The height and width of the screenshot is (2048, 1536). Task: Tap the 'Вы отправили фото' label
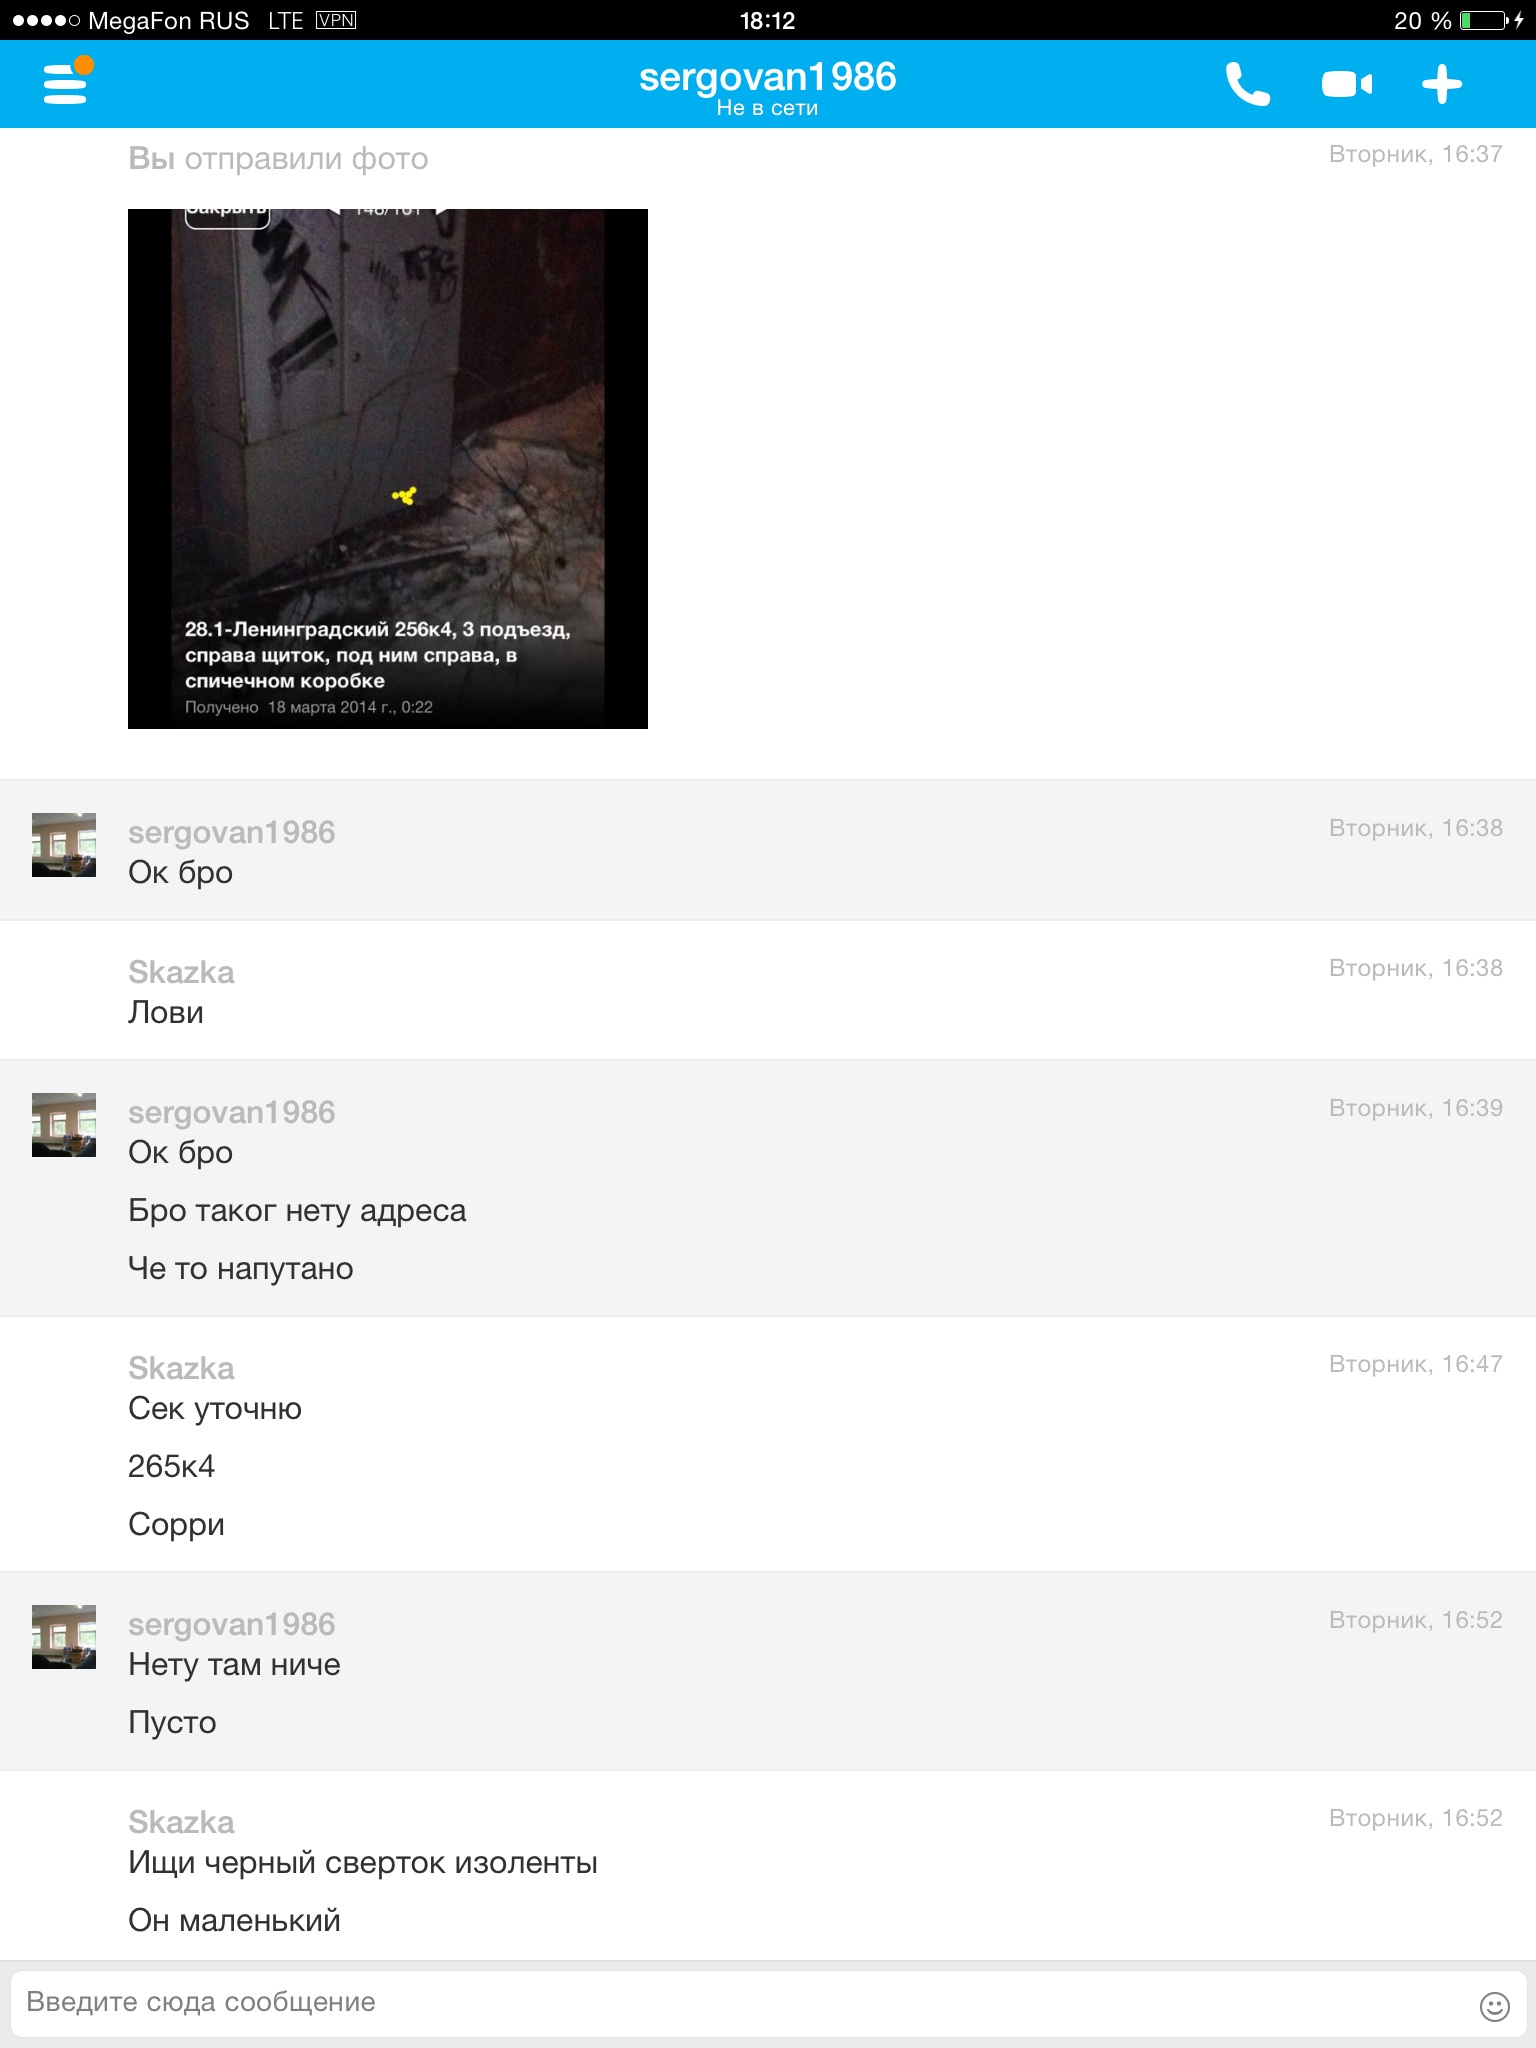278,158
